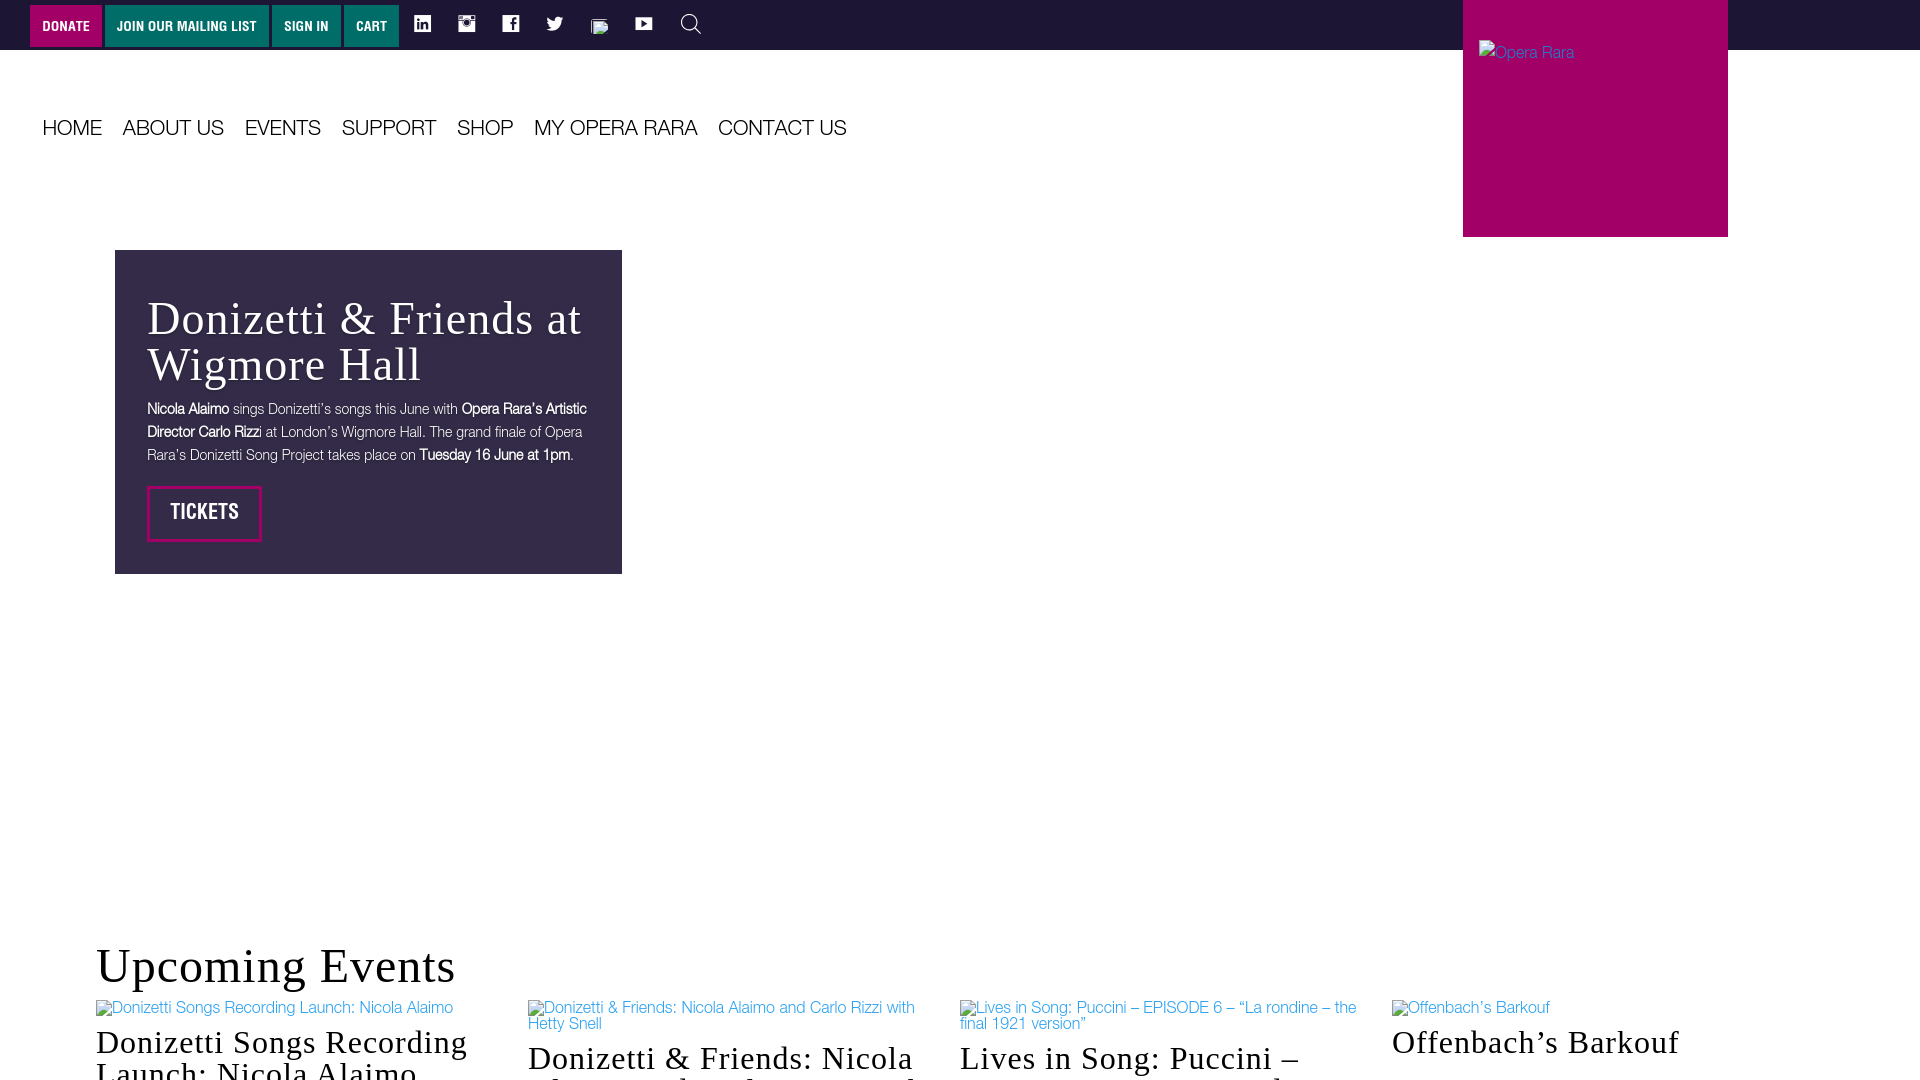Open site search via magnifying glass
1920x1080 pixels.
(691, 24)
